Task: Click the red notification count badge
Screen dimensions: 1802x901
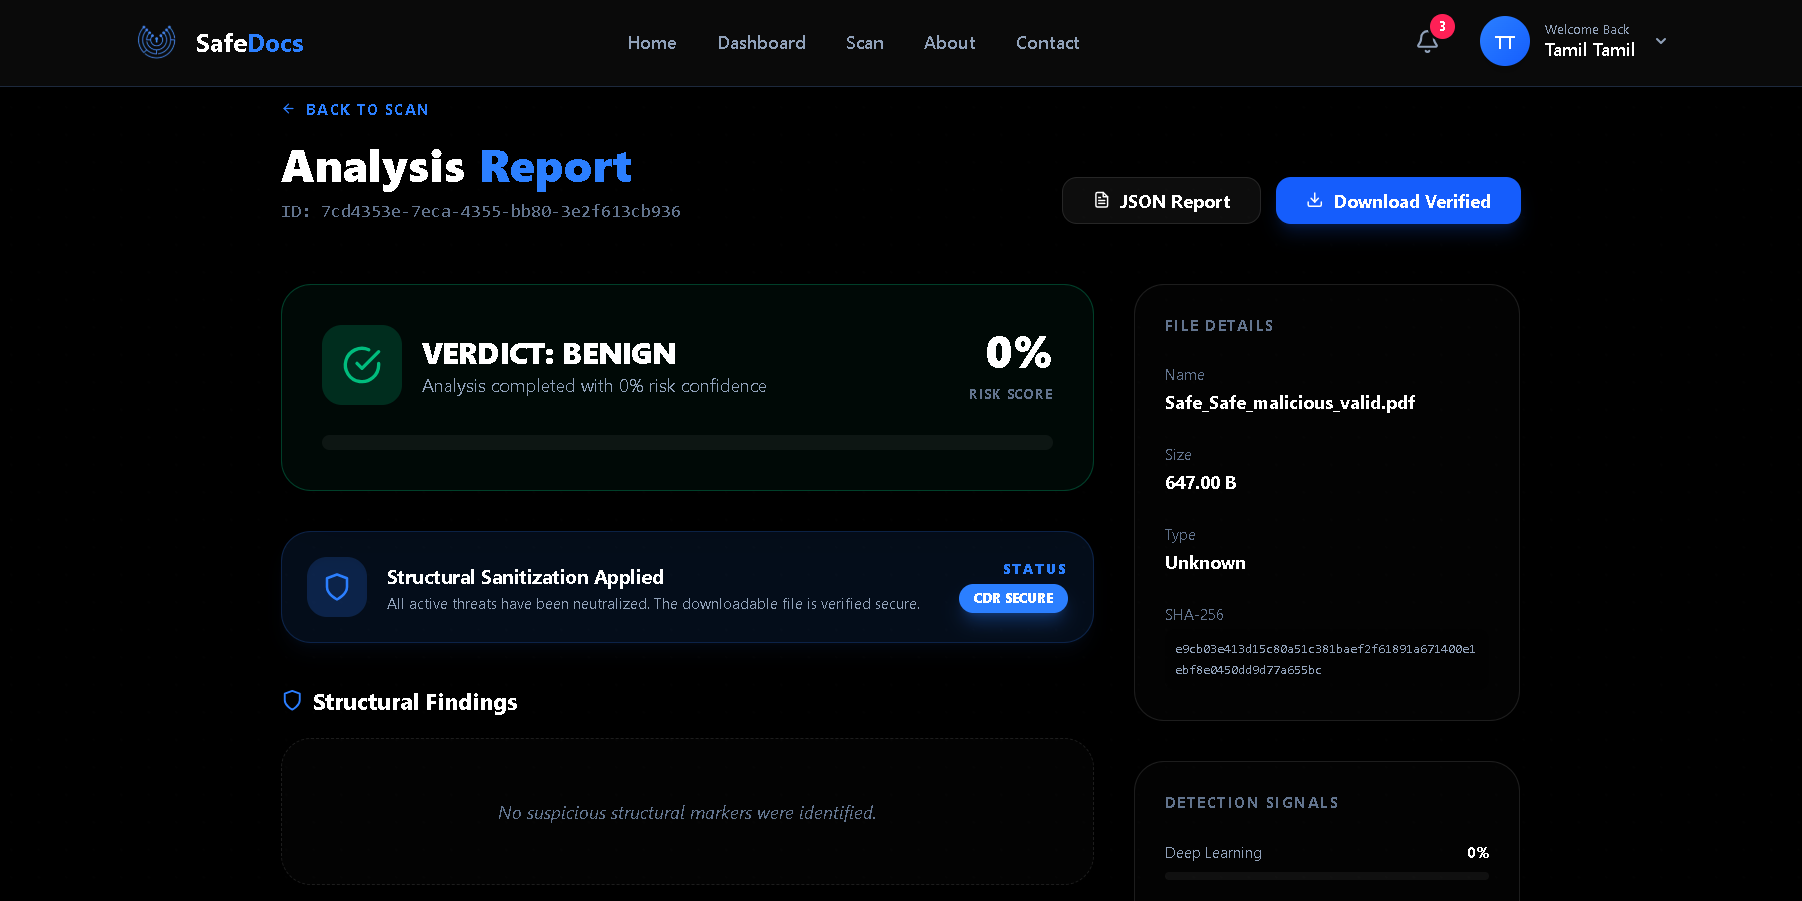Action: click(x=1442, y=26)
